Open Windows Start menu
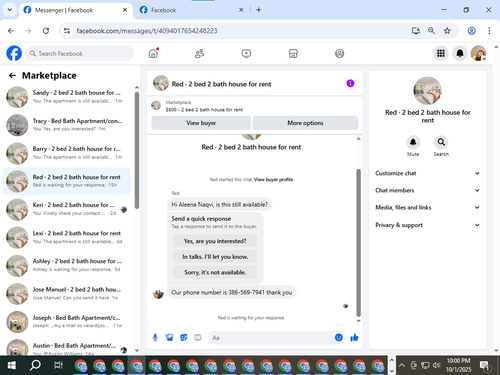The height and width of the screenshot is (375, 500). 12,365
